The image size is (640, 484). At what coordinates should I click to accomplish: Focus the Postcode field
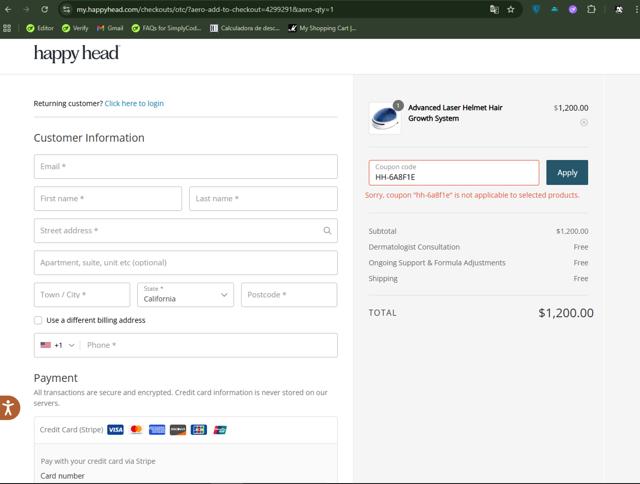tap(289, 295)
